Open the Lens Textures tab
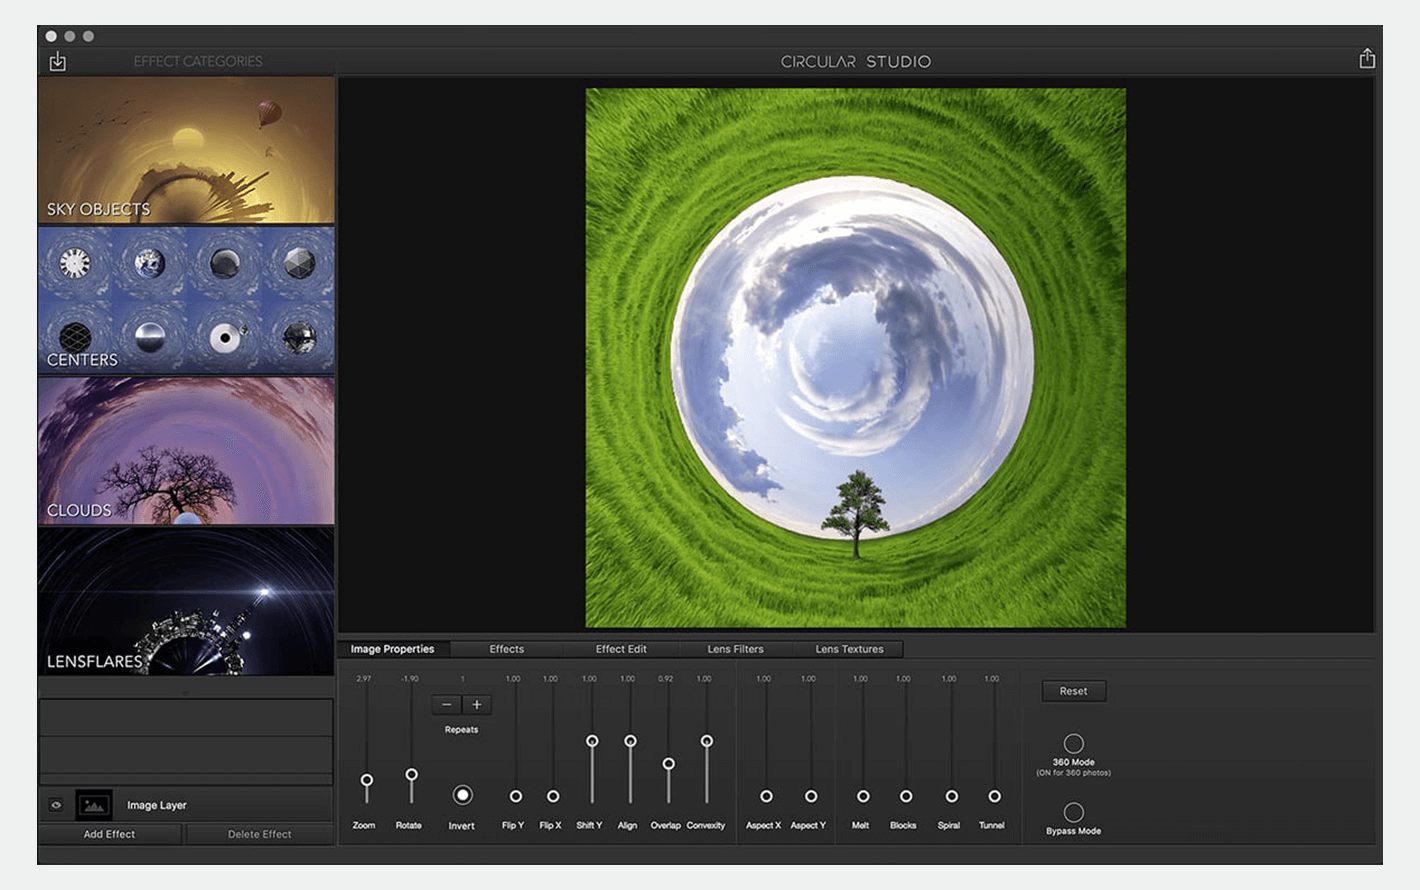The height and width of the screenshot is (890, 1420). (849, 649)
